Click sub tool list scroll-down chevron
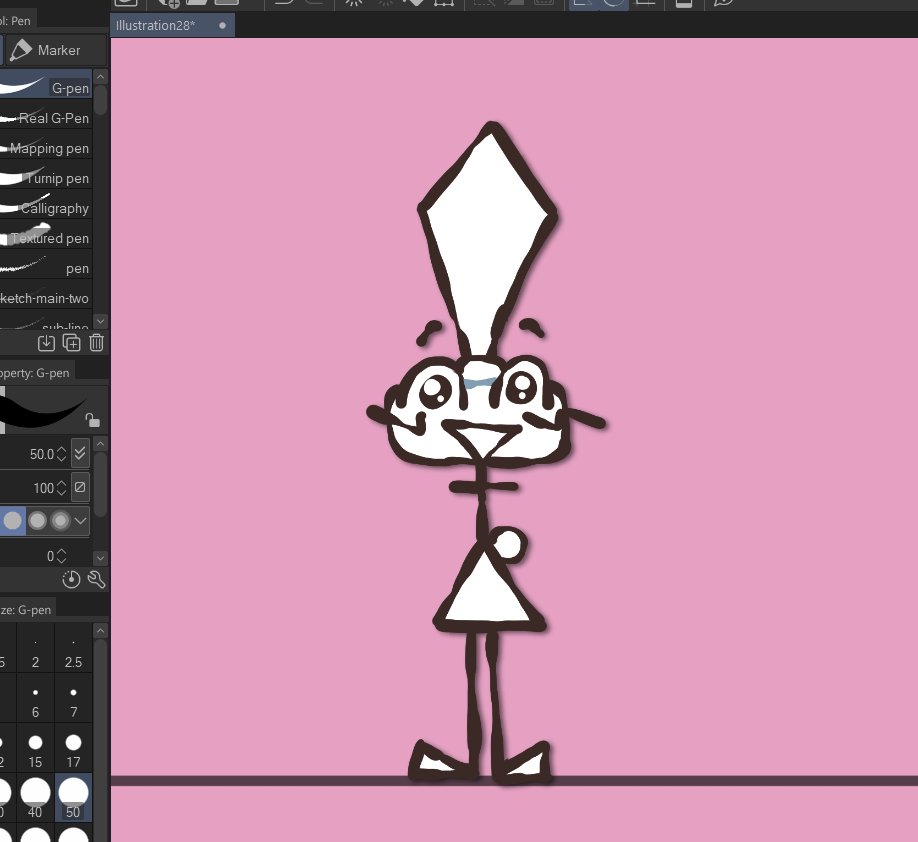 click(x=100, y=320)
